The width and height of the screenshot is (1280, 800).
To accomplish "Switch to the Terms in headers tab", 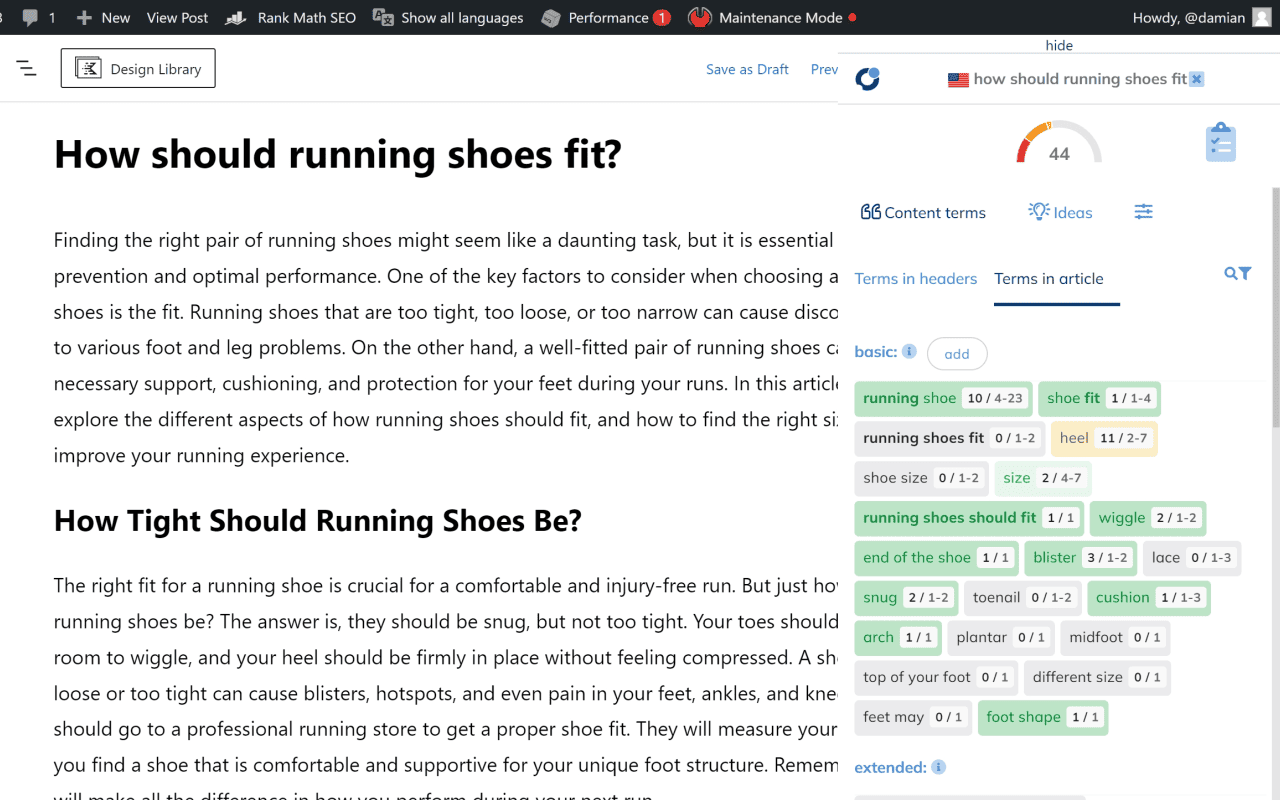I will coord(916,279).
